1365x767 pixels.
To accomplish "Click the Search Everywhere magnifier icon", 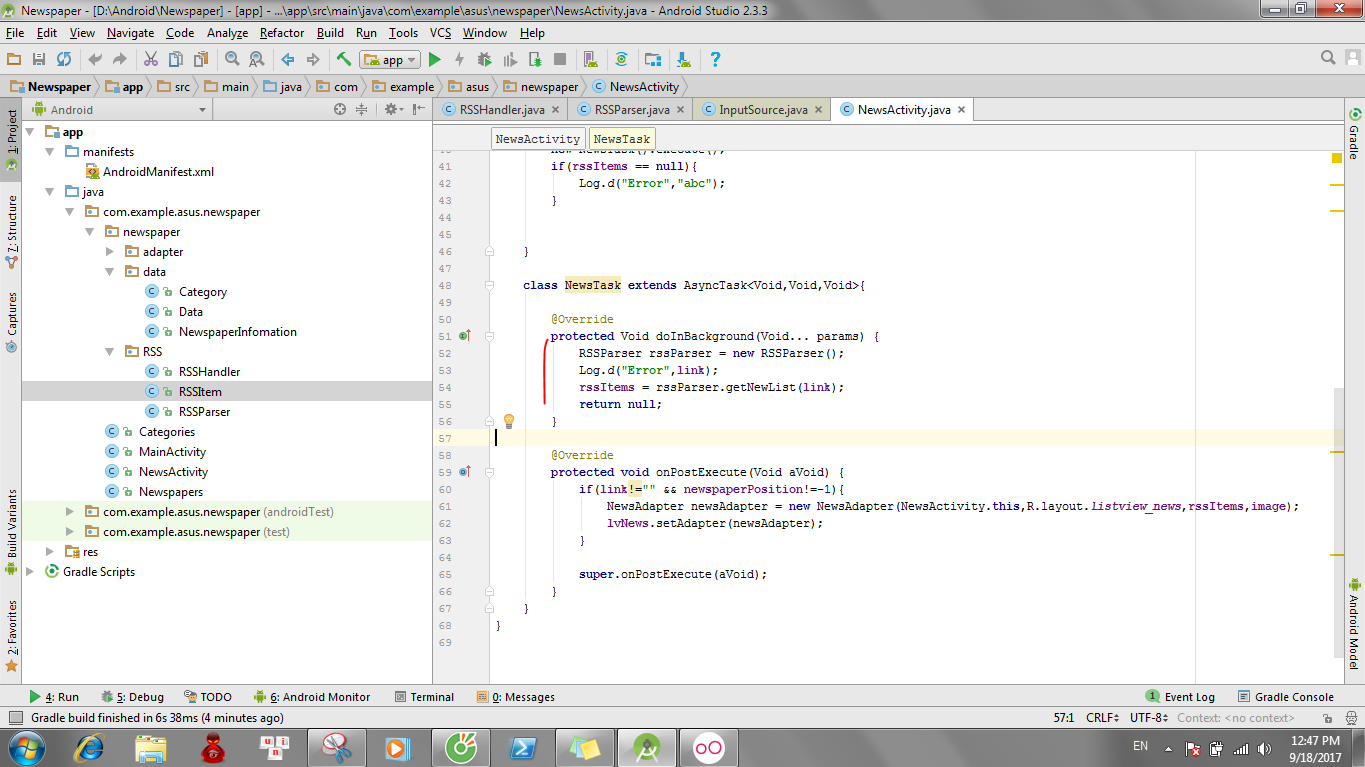I will point(1328,58).
